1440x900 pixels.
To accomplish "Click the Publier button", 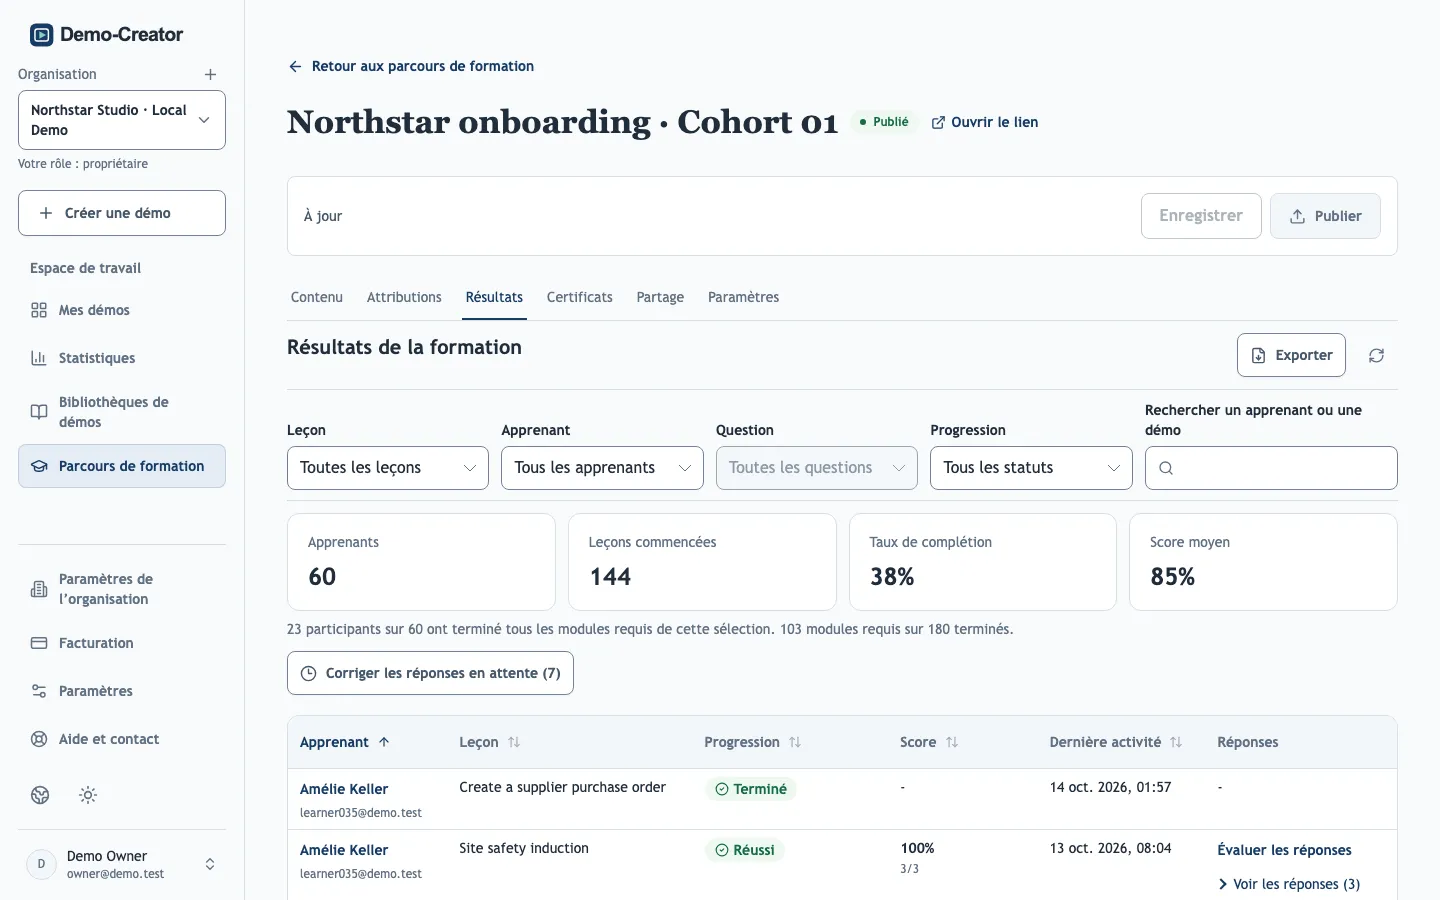I will point(1325,216).
